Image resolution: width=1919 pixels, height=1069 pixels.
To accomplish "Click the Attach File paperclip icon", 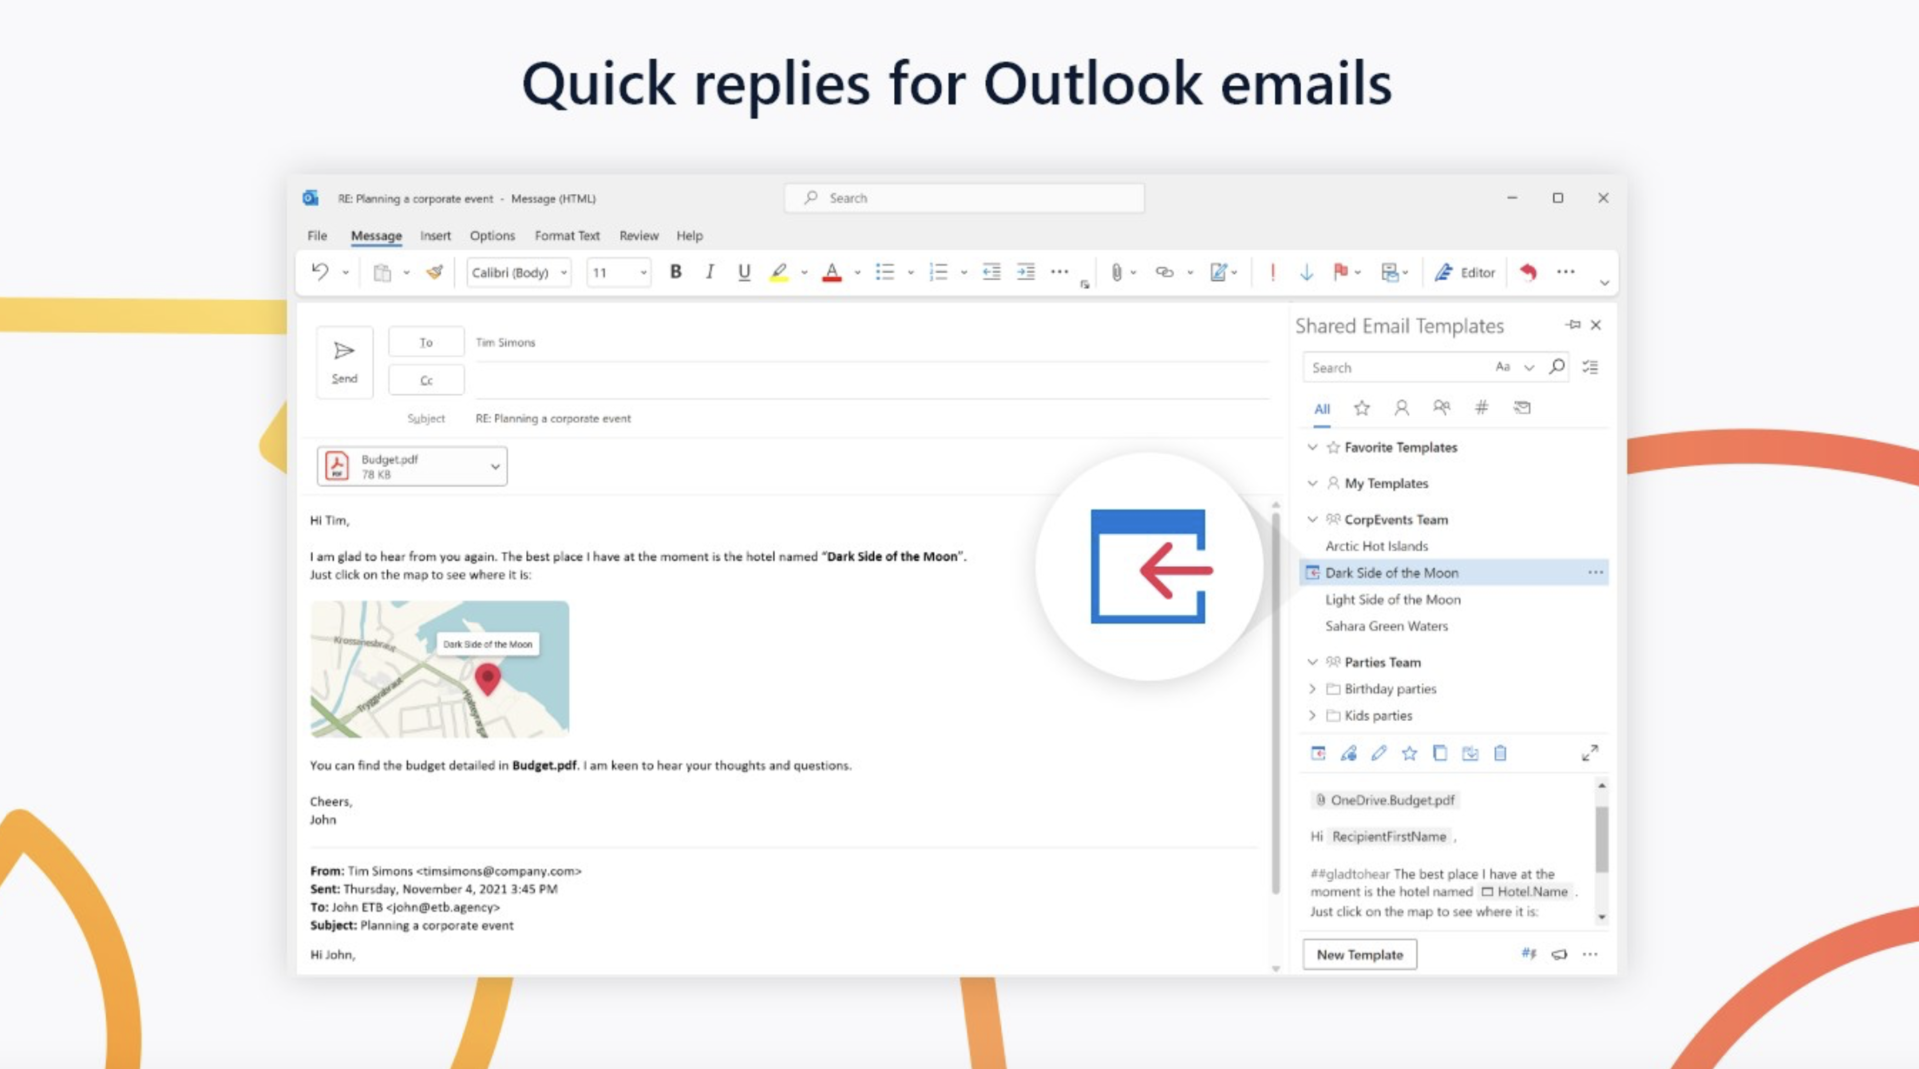I will 1116,272.
